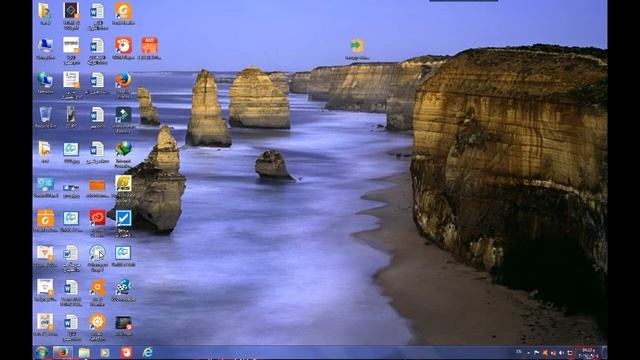Switch to Firefox in the taskbar
This screenshot has width=640, height=360.
[x=62, y=353]
